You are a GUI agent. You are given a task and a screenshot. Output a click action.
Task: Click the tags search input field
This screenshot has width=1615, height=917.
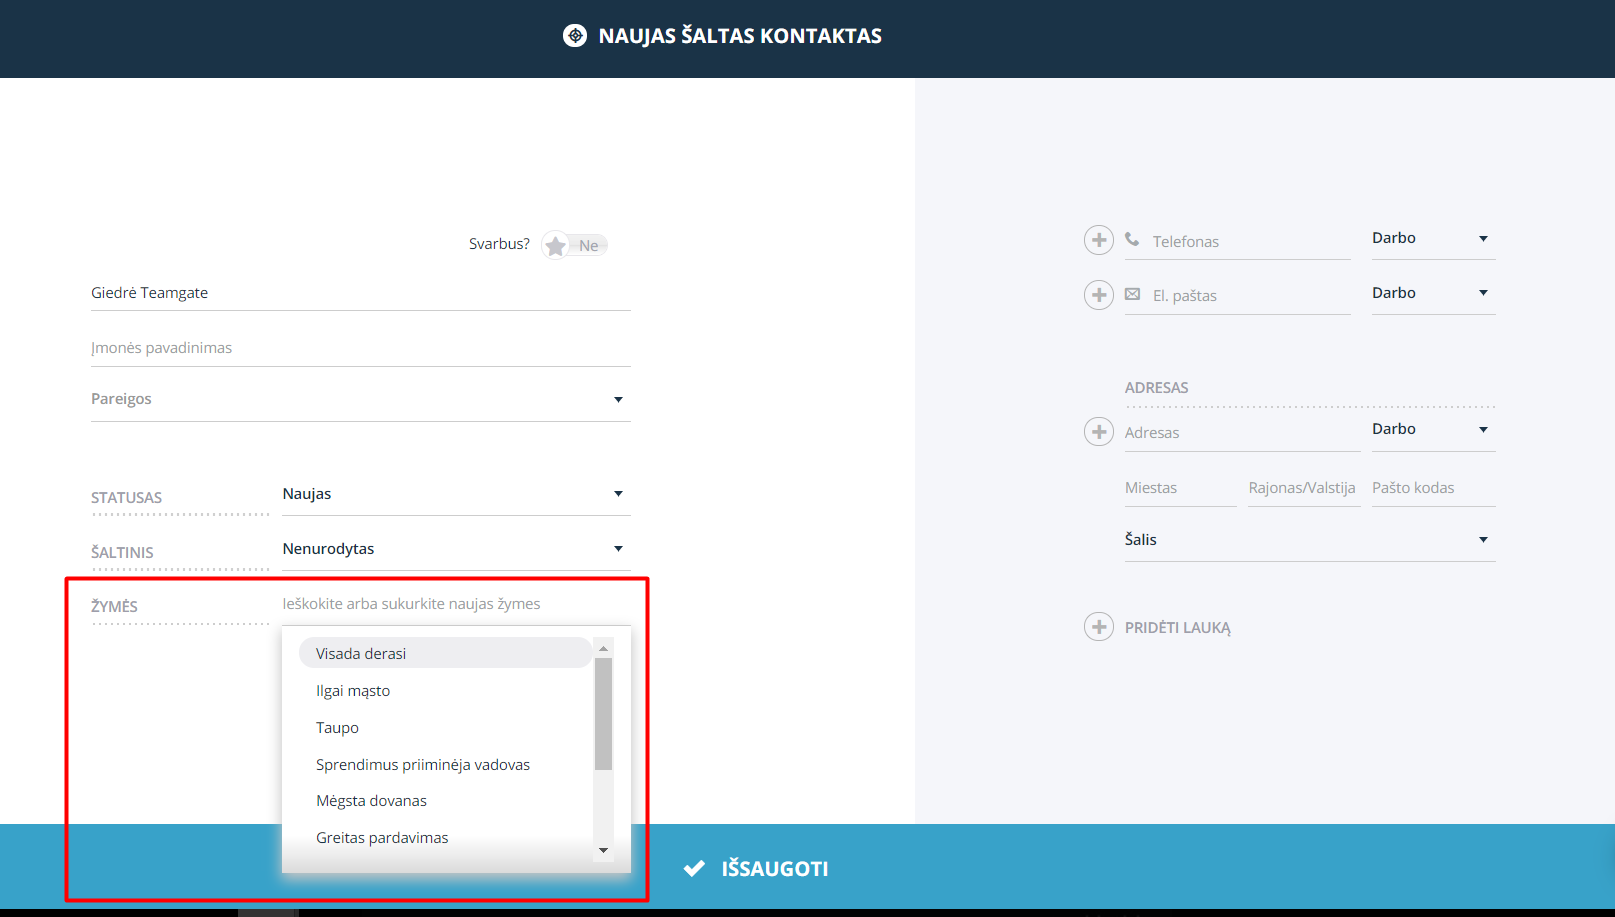pos(456,604)
